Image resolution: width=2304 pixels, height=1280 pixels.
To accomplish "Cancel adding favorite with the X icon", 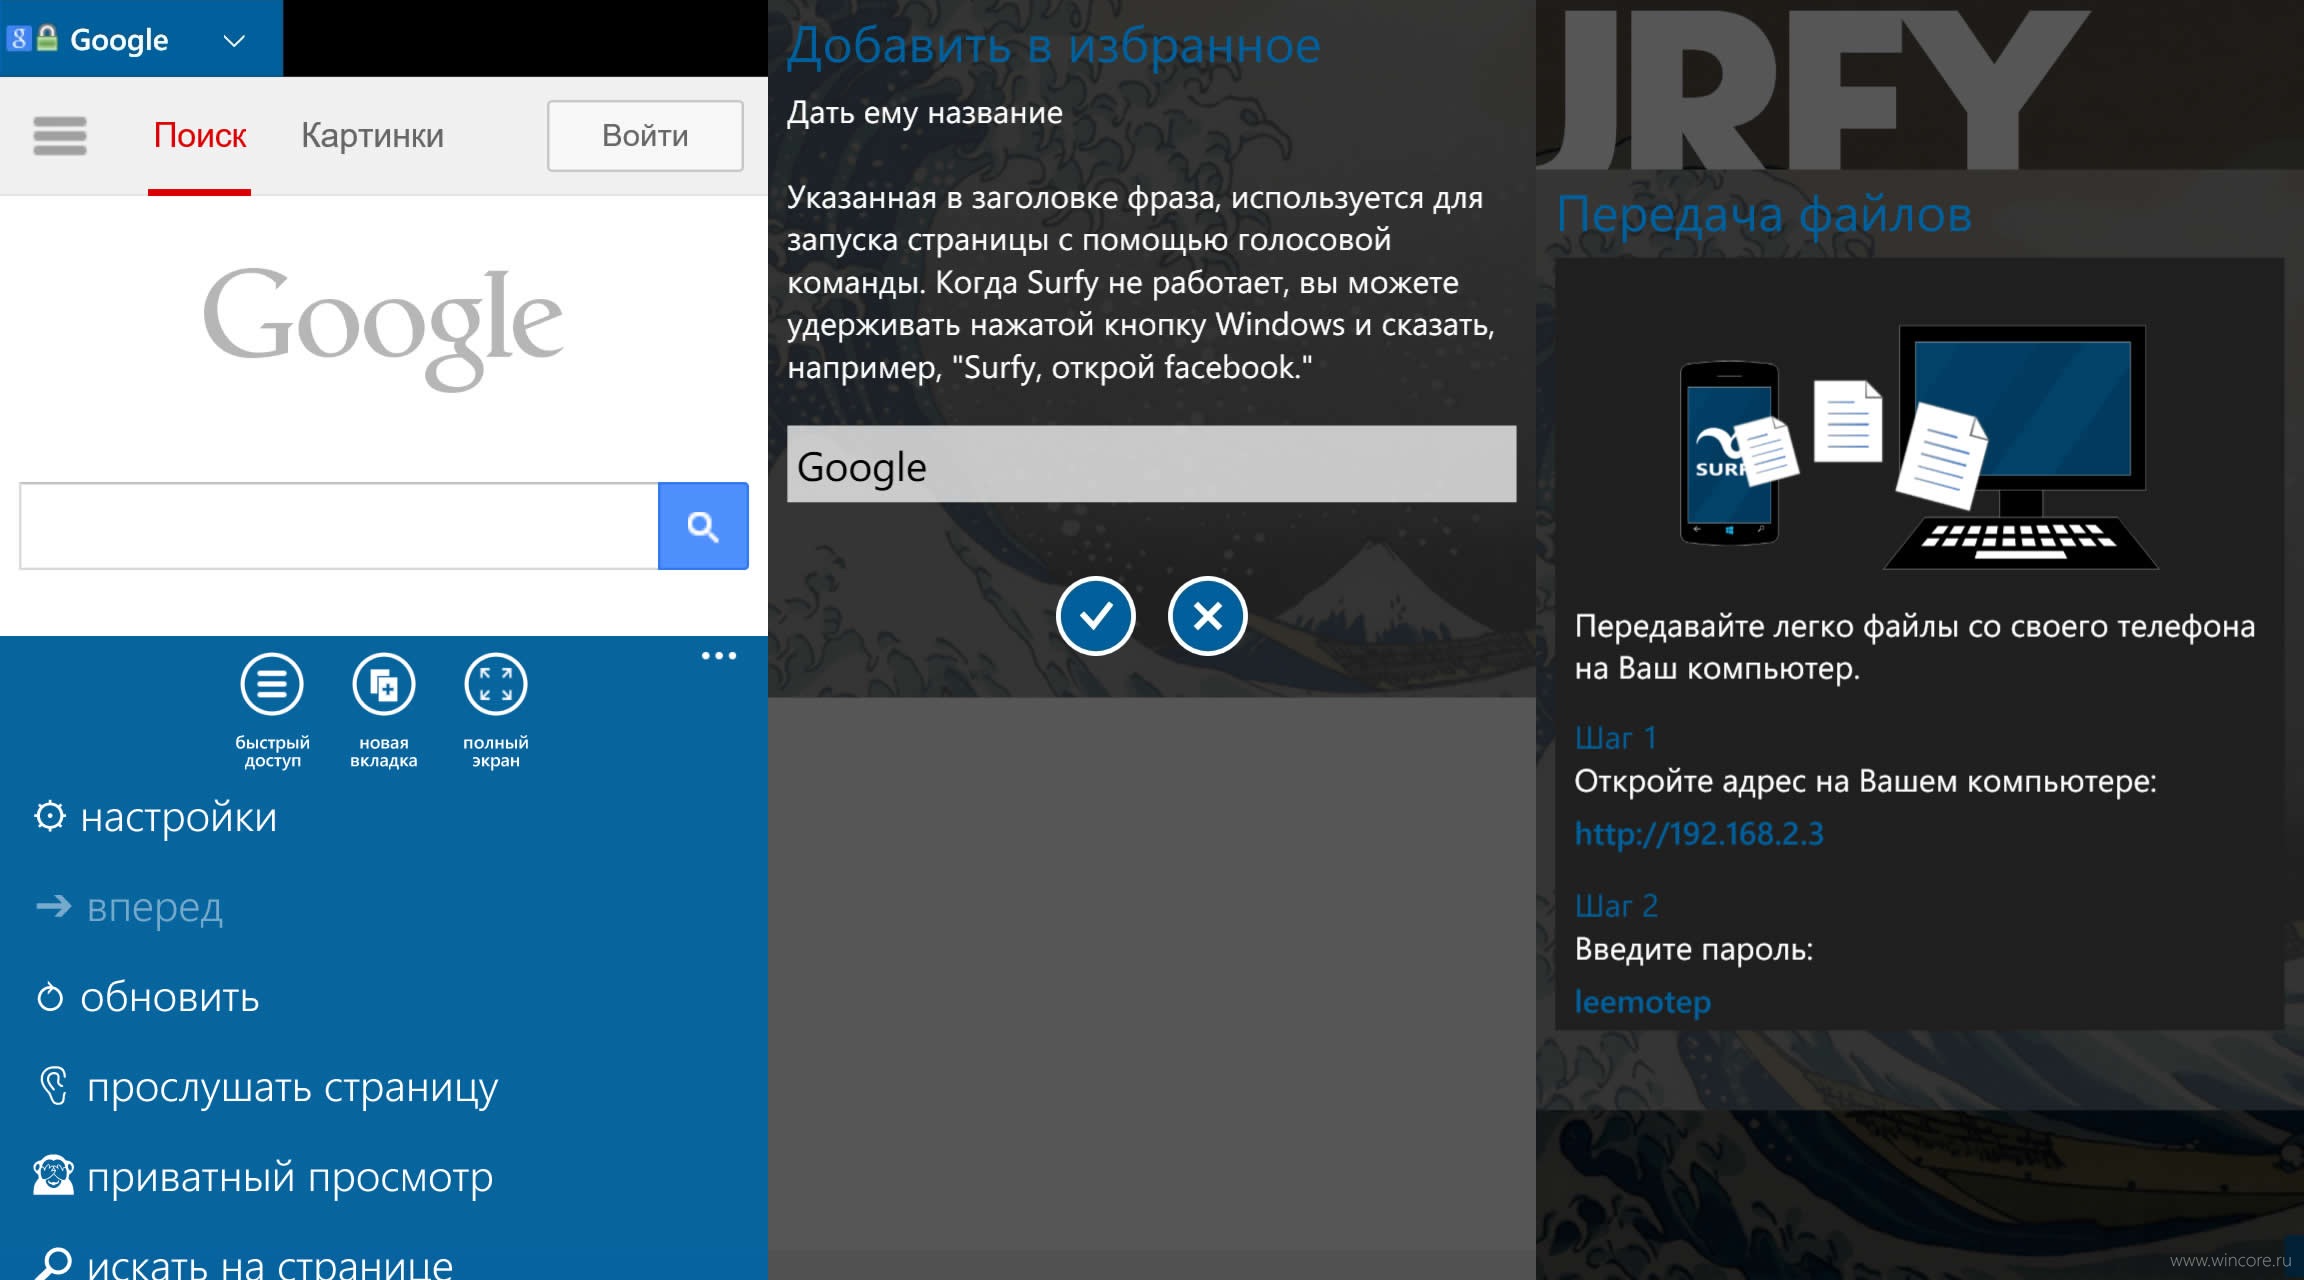I will (1208, 616).
